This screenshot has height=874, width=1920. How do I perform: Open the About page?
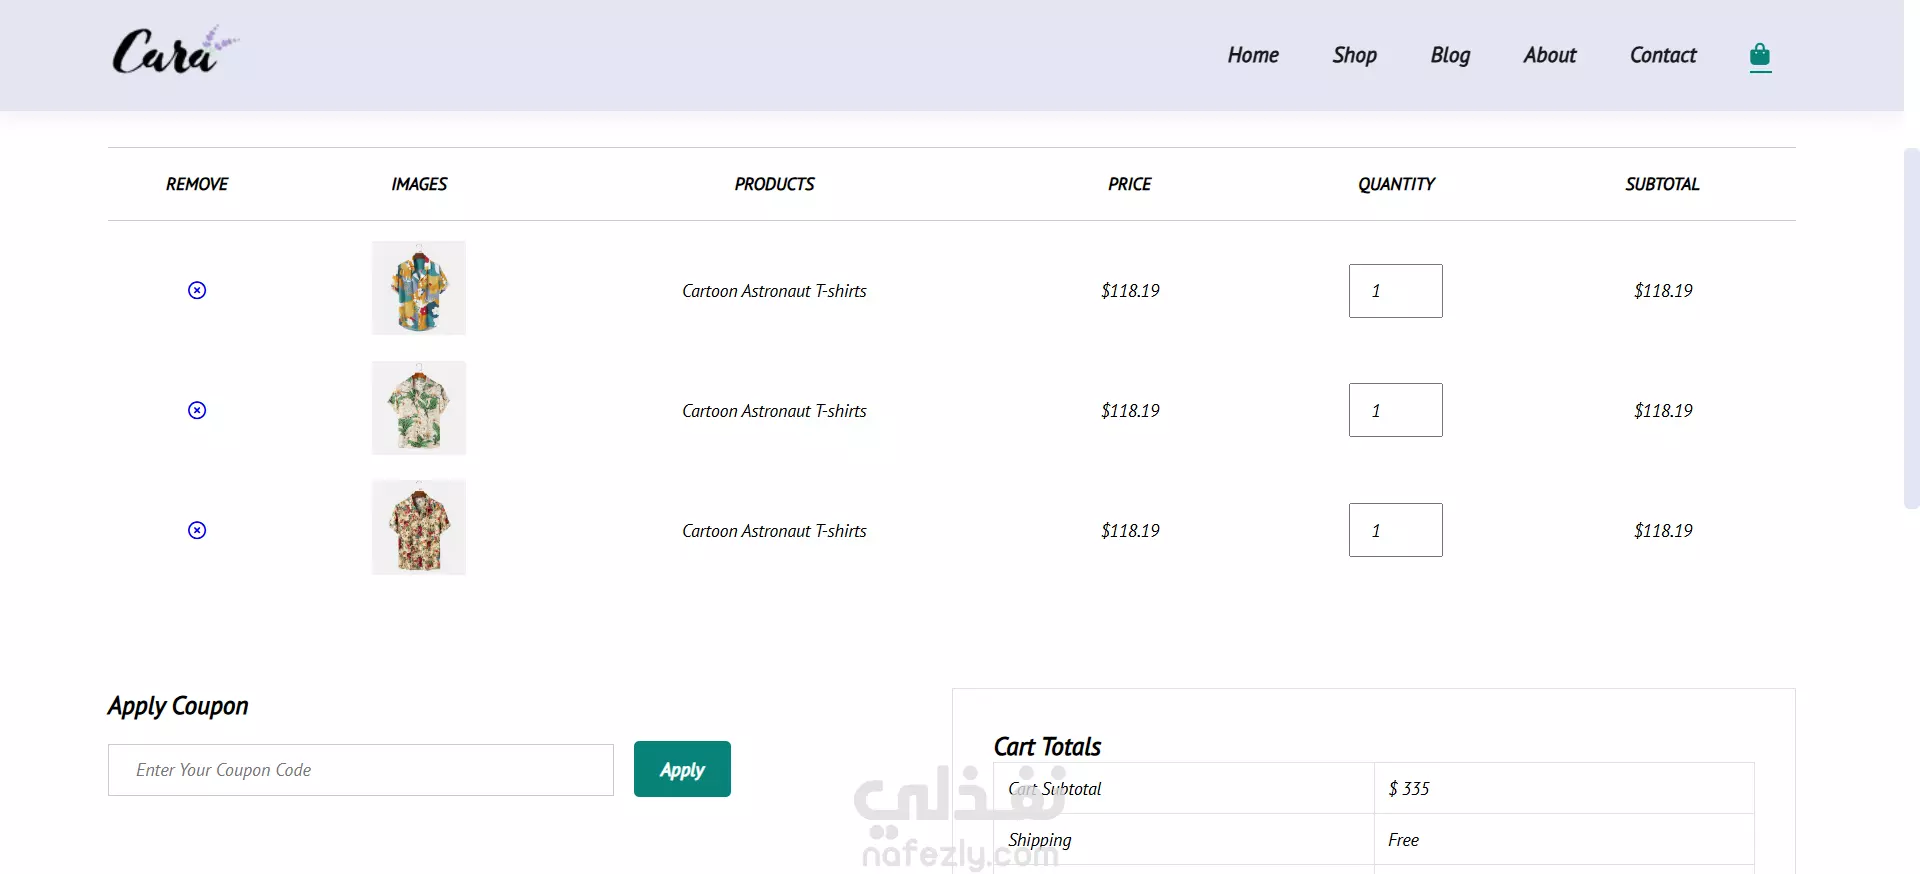(x=1549, y=55)
